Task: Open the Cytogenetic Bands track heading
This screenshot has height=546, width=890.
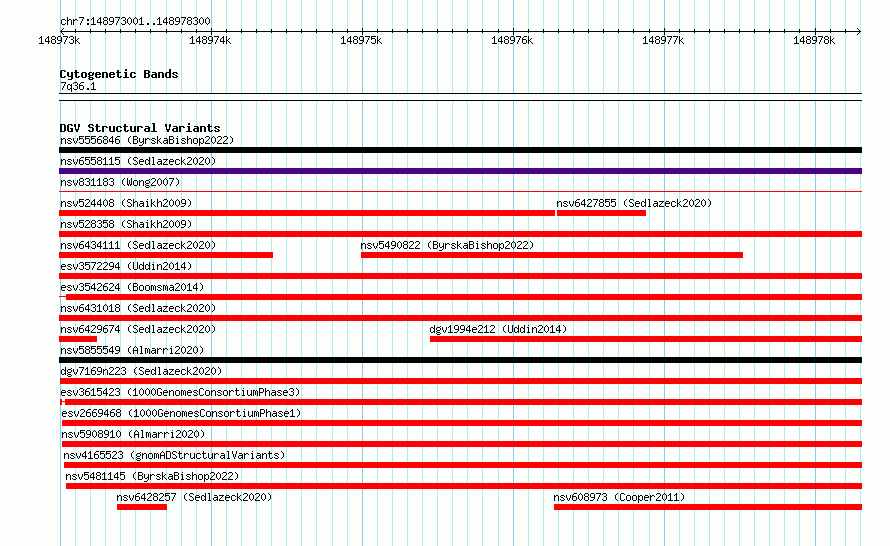Action: [119, 74]
